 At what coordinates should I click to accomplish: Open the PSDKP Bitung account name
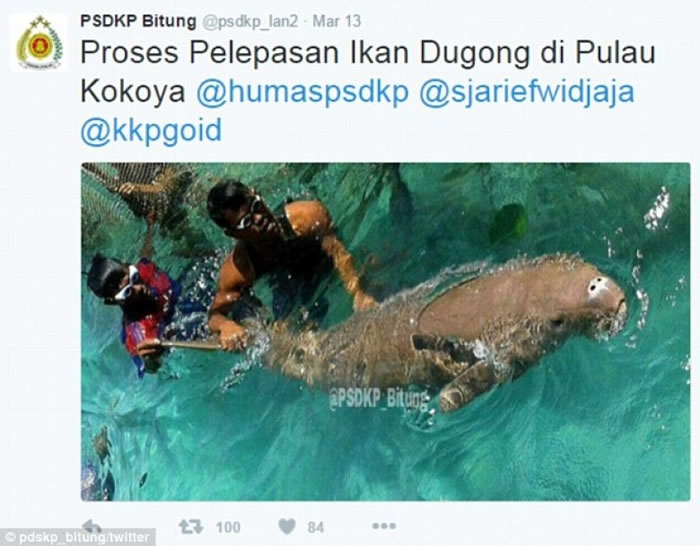point(138,21)
